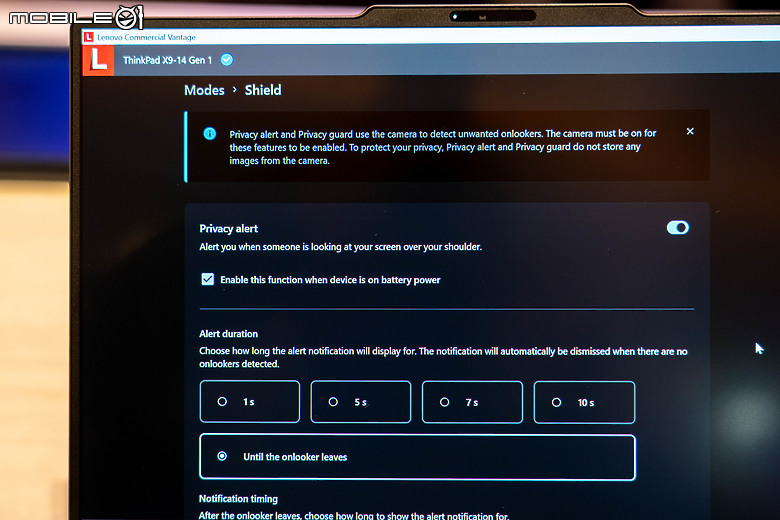Uncheck Enable this function on battery power
This screenshot has height=520, width=780.
[207, 279]
